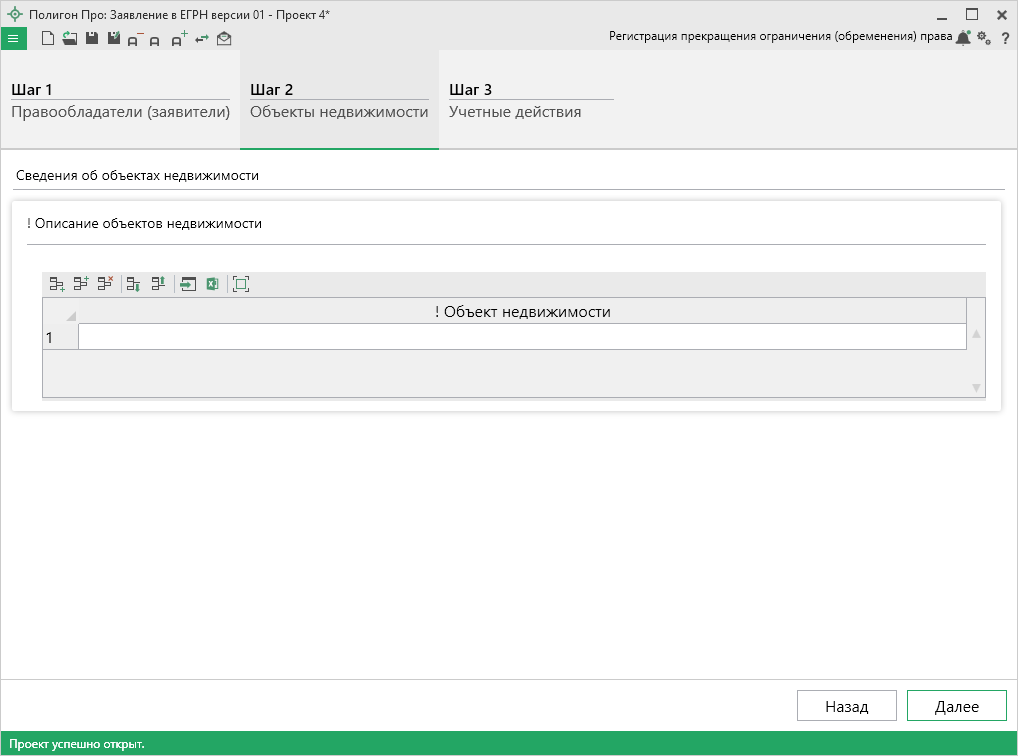The width and height of the screenshot is (1018, 756).
Task: Click the envelope icon in top toolbar
Action: tap(224, 38)
